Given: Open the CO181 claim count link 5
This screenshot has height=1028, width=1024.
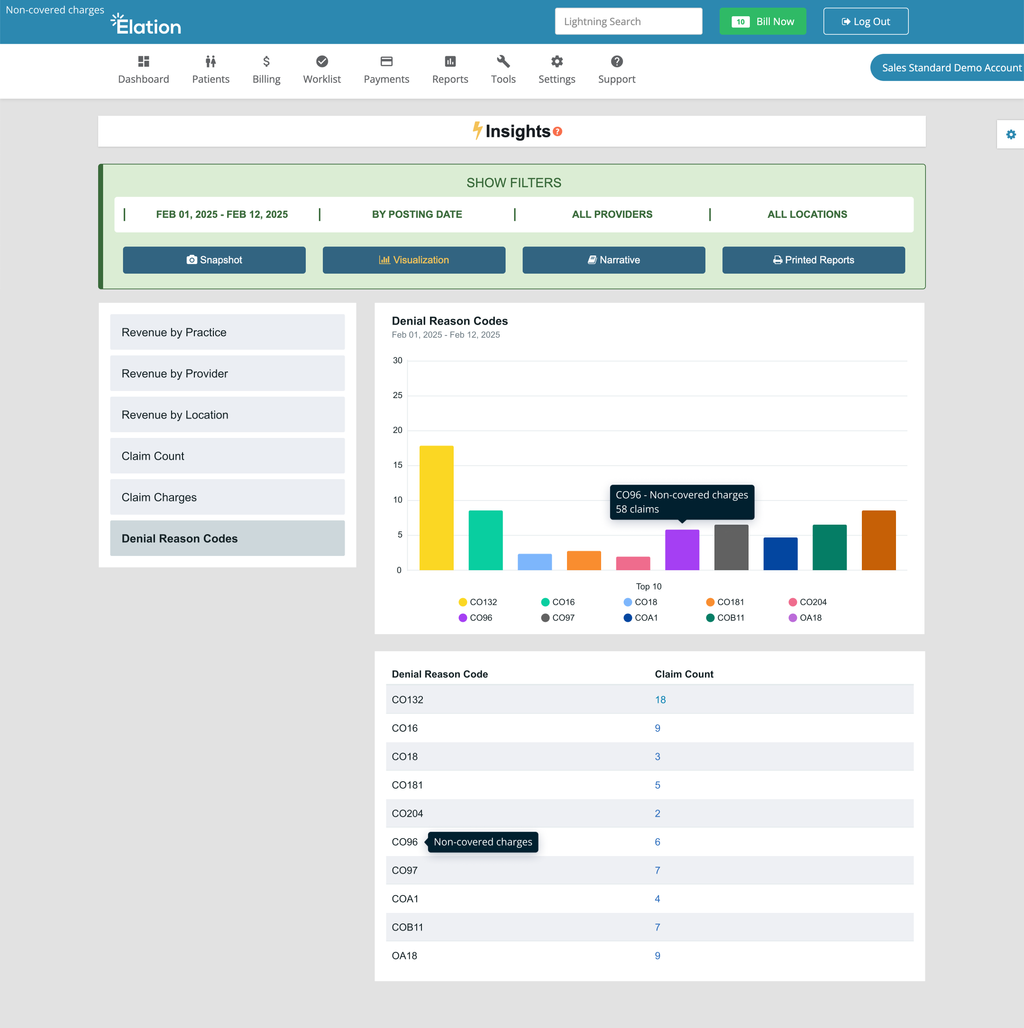Looking at the screenshot, I should [x=658, y=785].
